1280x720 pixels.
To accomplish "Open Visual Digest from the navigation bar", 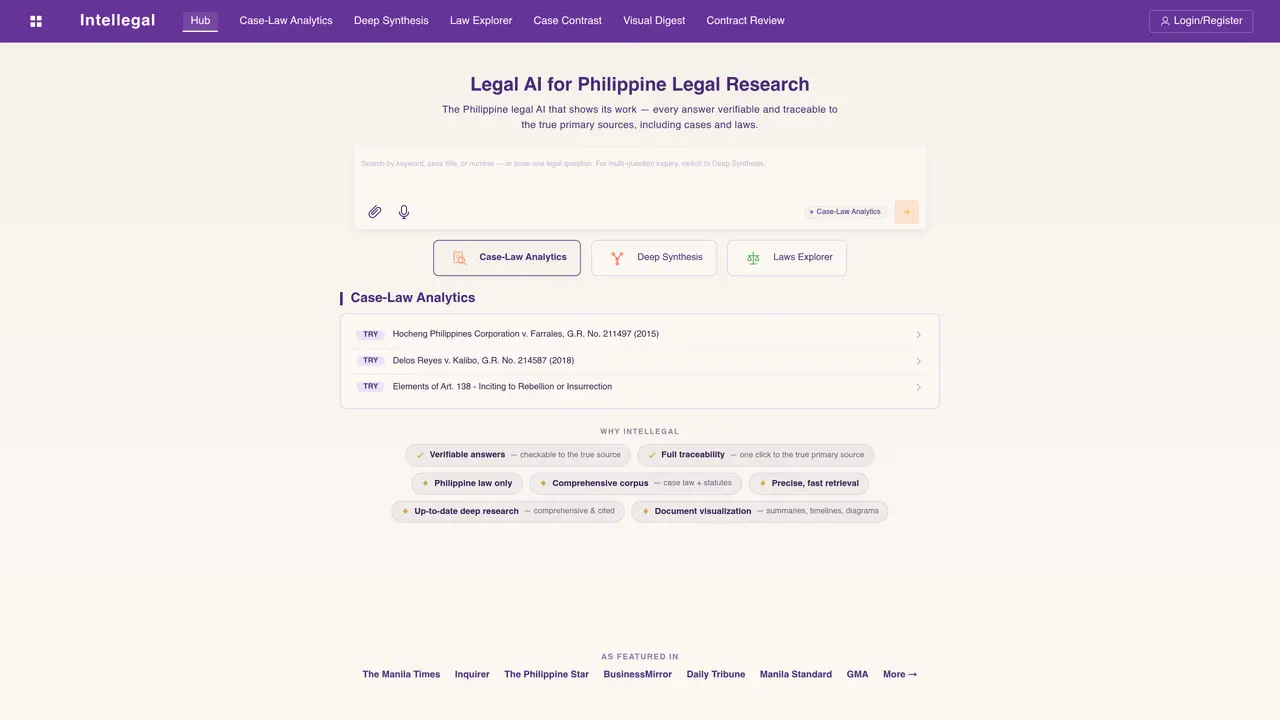I will point(654,21).
